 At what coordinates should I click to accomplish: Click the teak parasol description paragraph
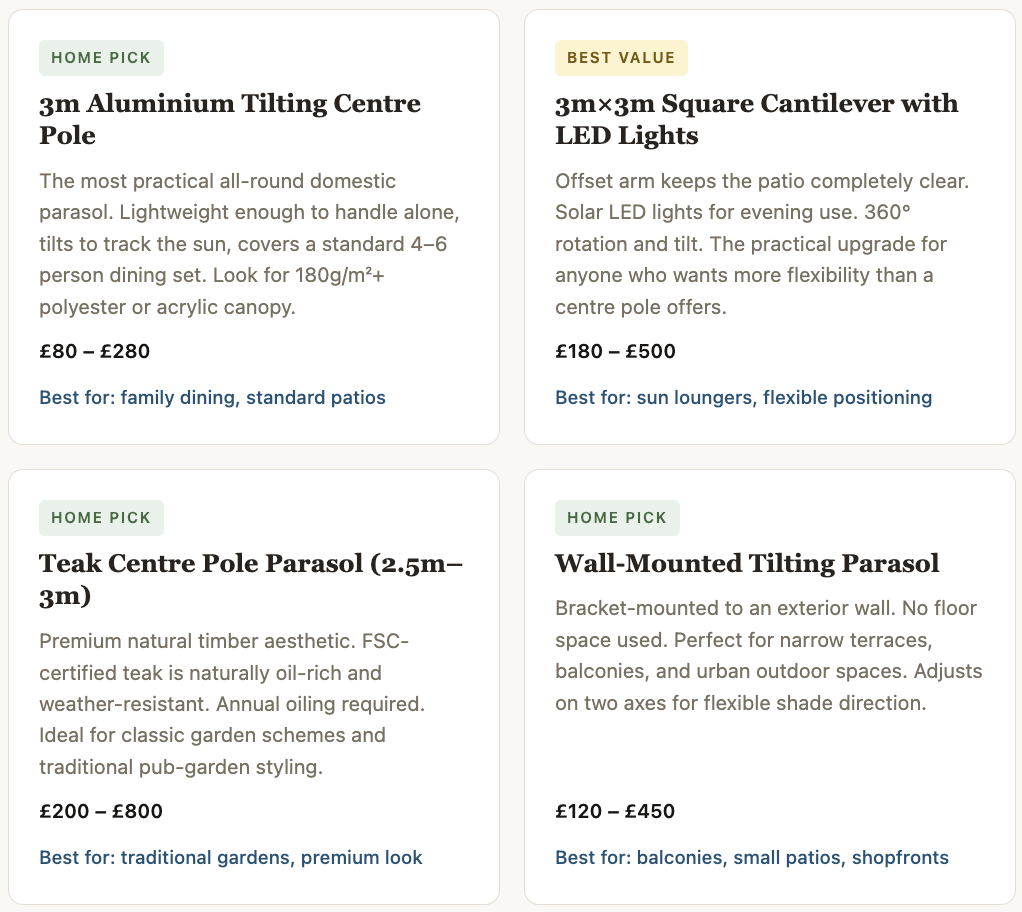click(x=232, y=704)
